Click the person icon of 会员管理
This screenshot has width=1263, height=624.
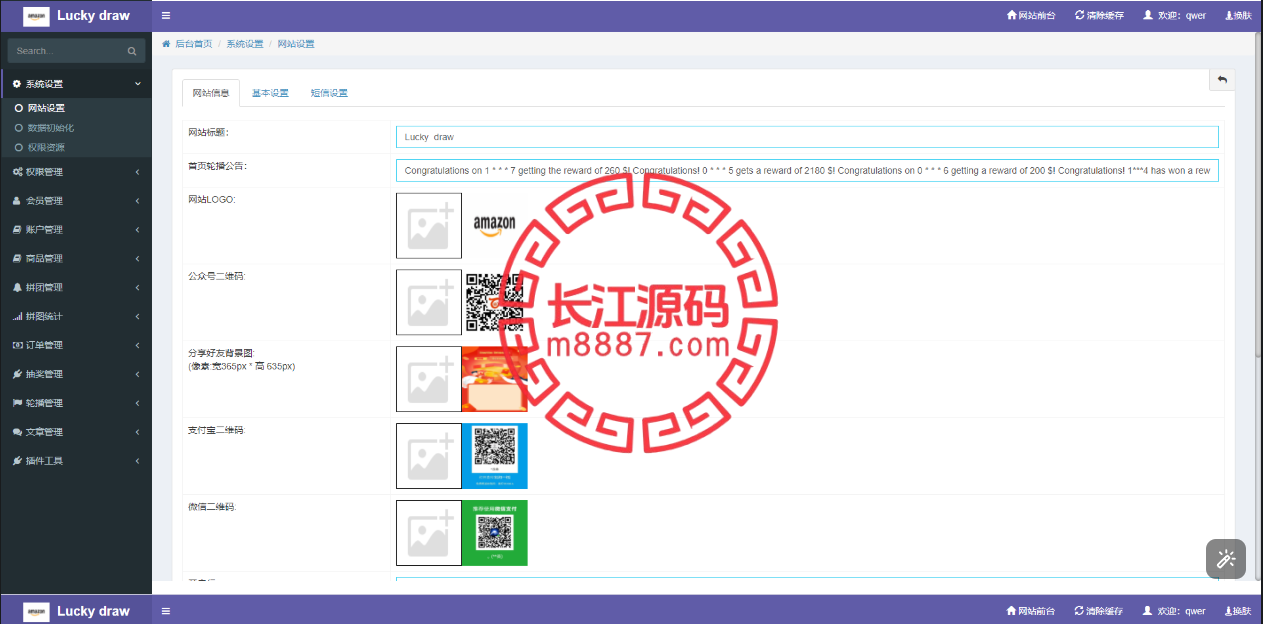[17, 201]
